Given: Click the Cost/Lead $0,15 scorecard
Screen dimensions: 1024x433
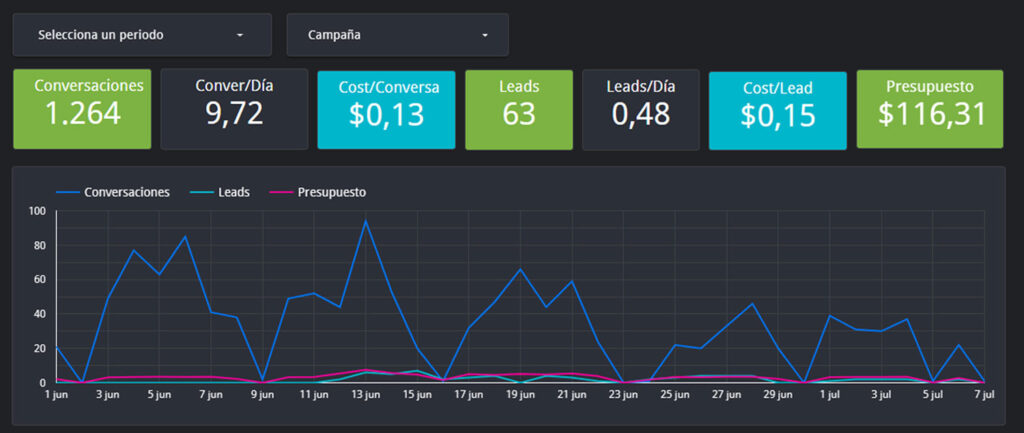Looking at the screenshot, I should 777,110.
